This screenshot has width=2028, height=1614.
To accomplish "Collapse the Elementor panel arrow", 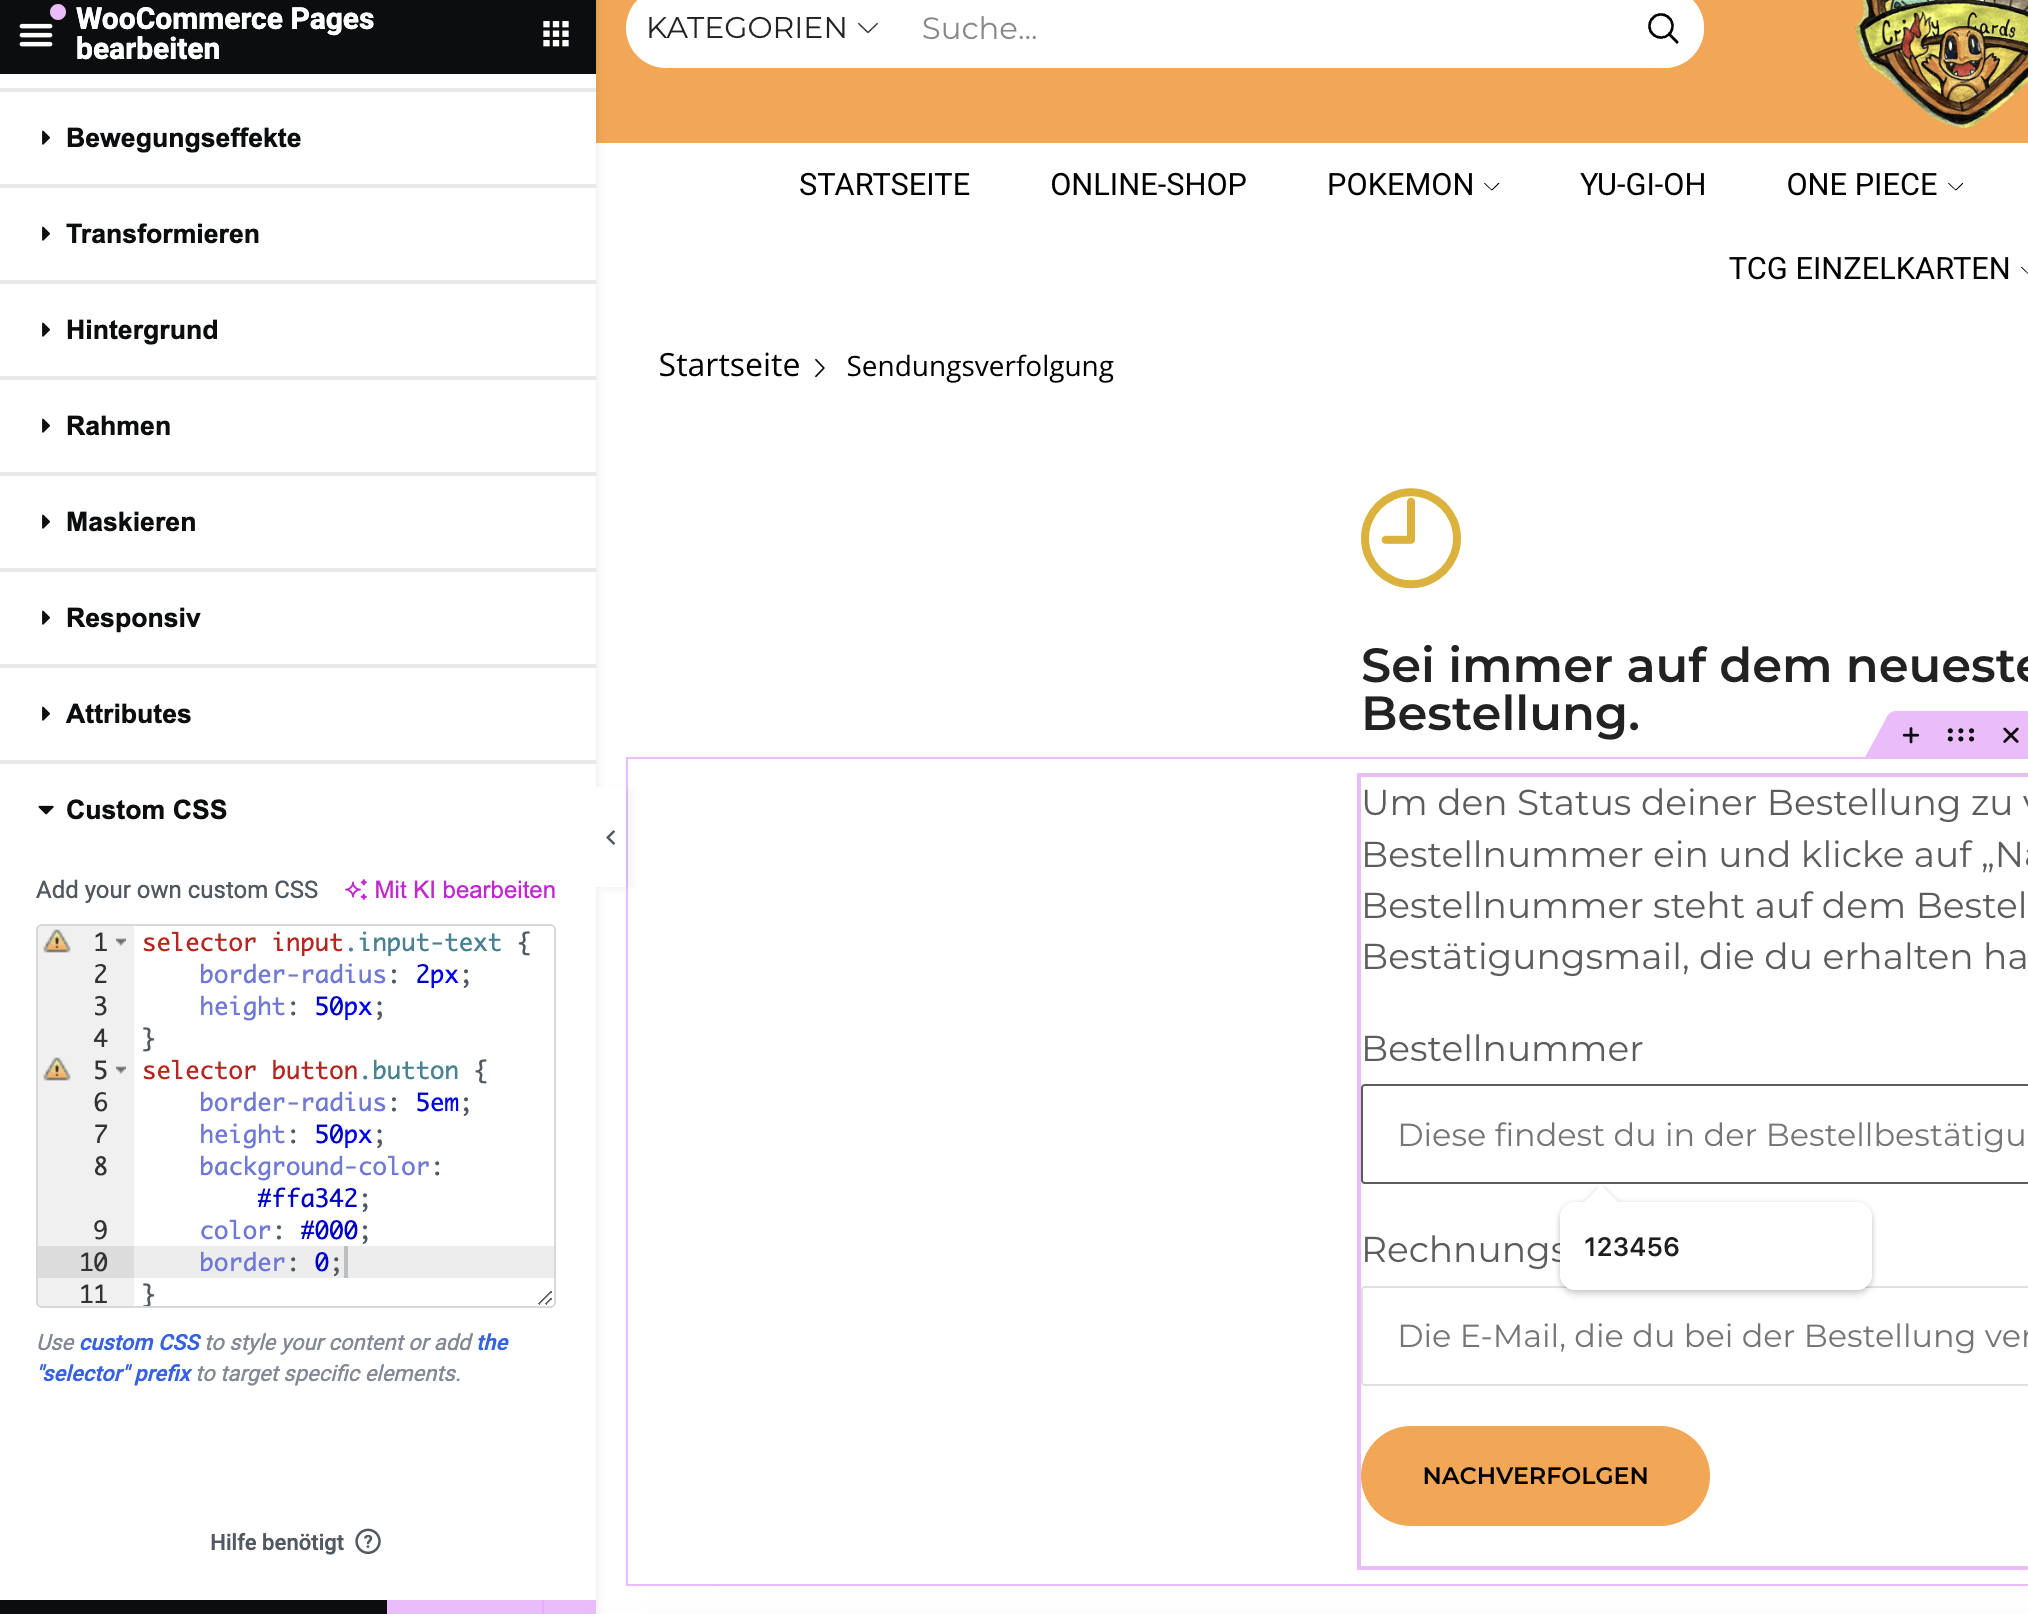I will [x=611, y=838].
